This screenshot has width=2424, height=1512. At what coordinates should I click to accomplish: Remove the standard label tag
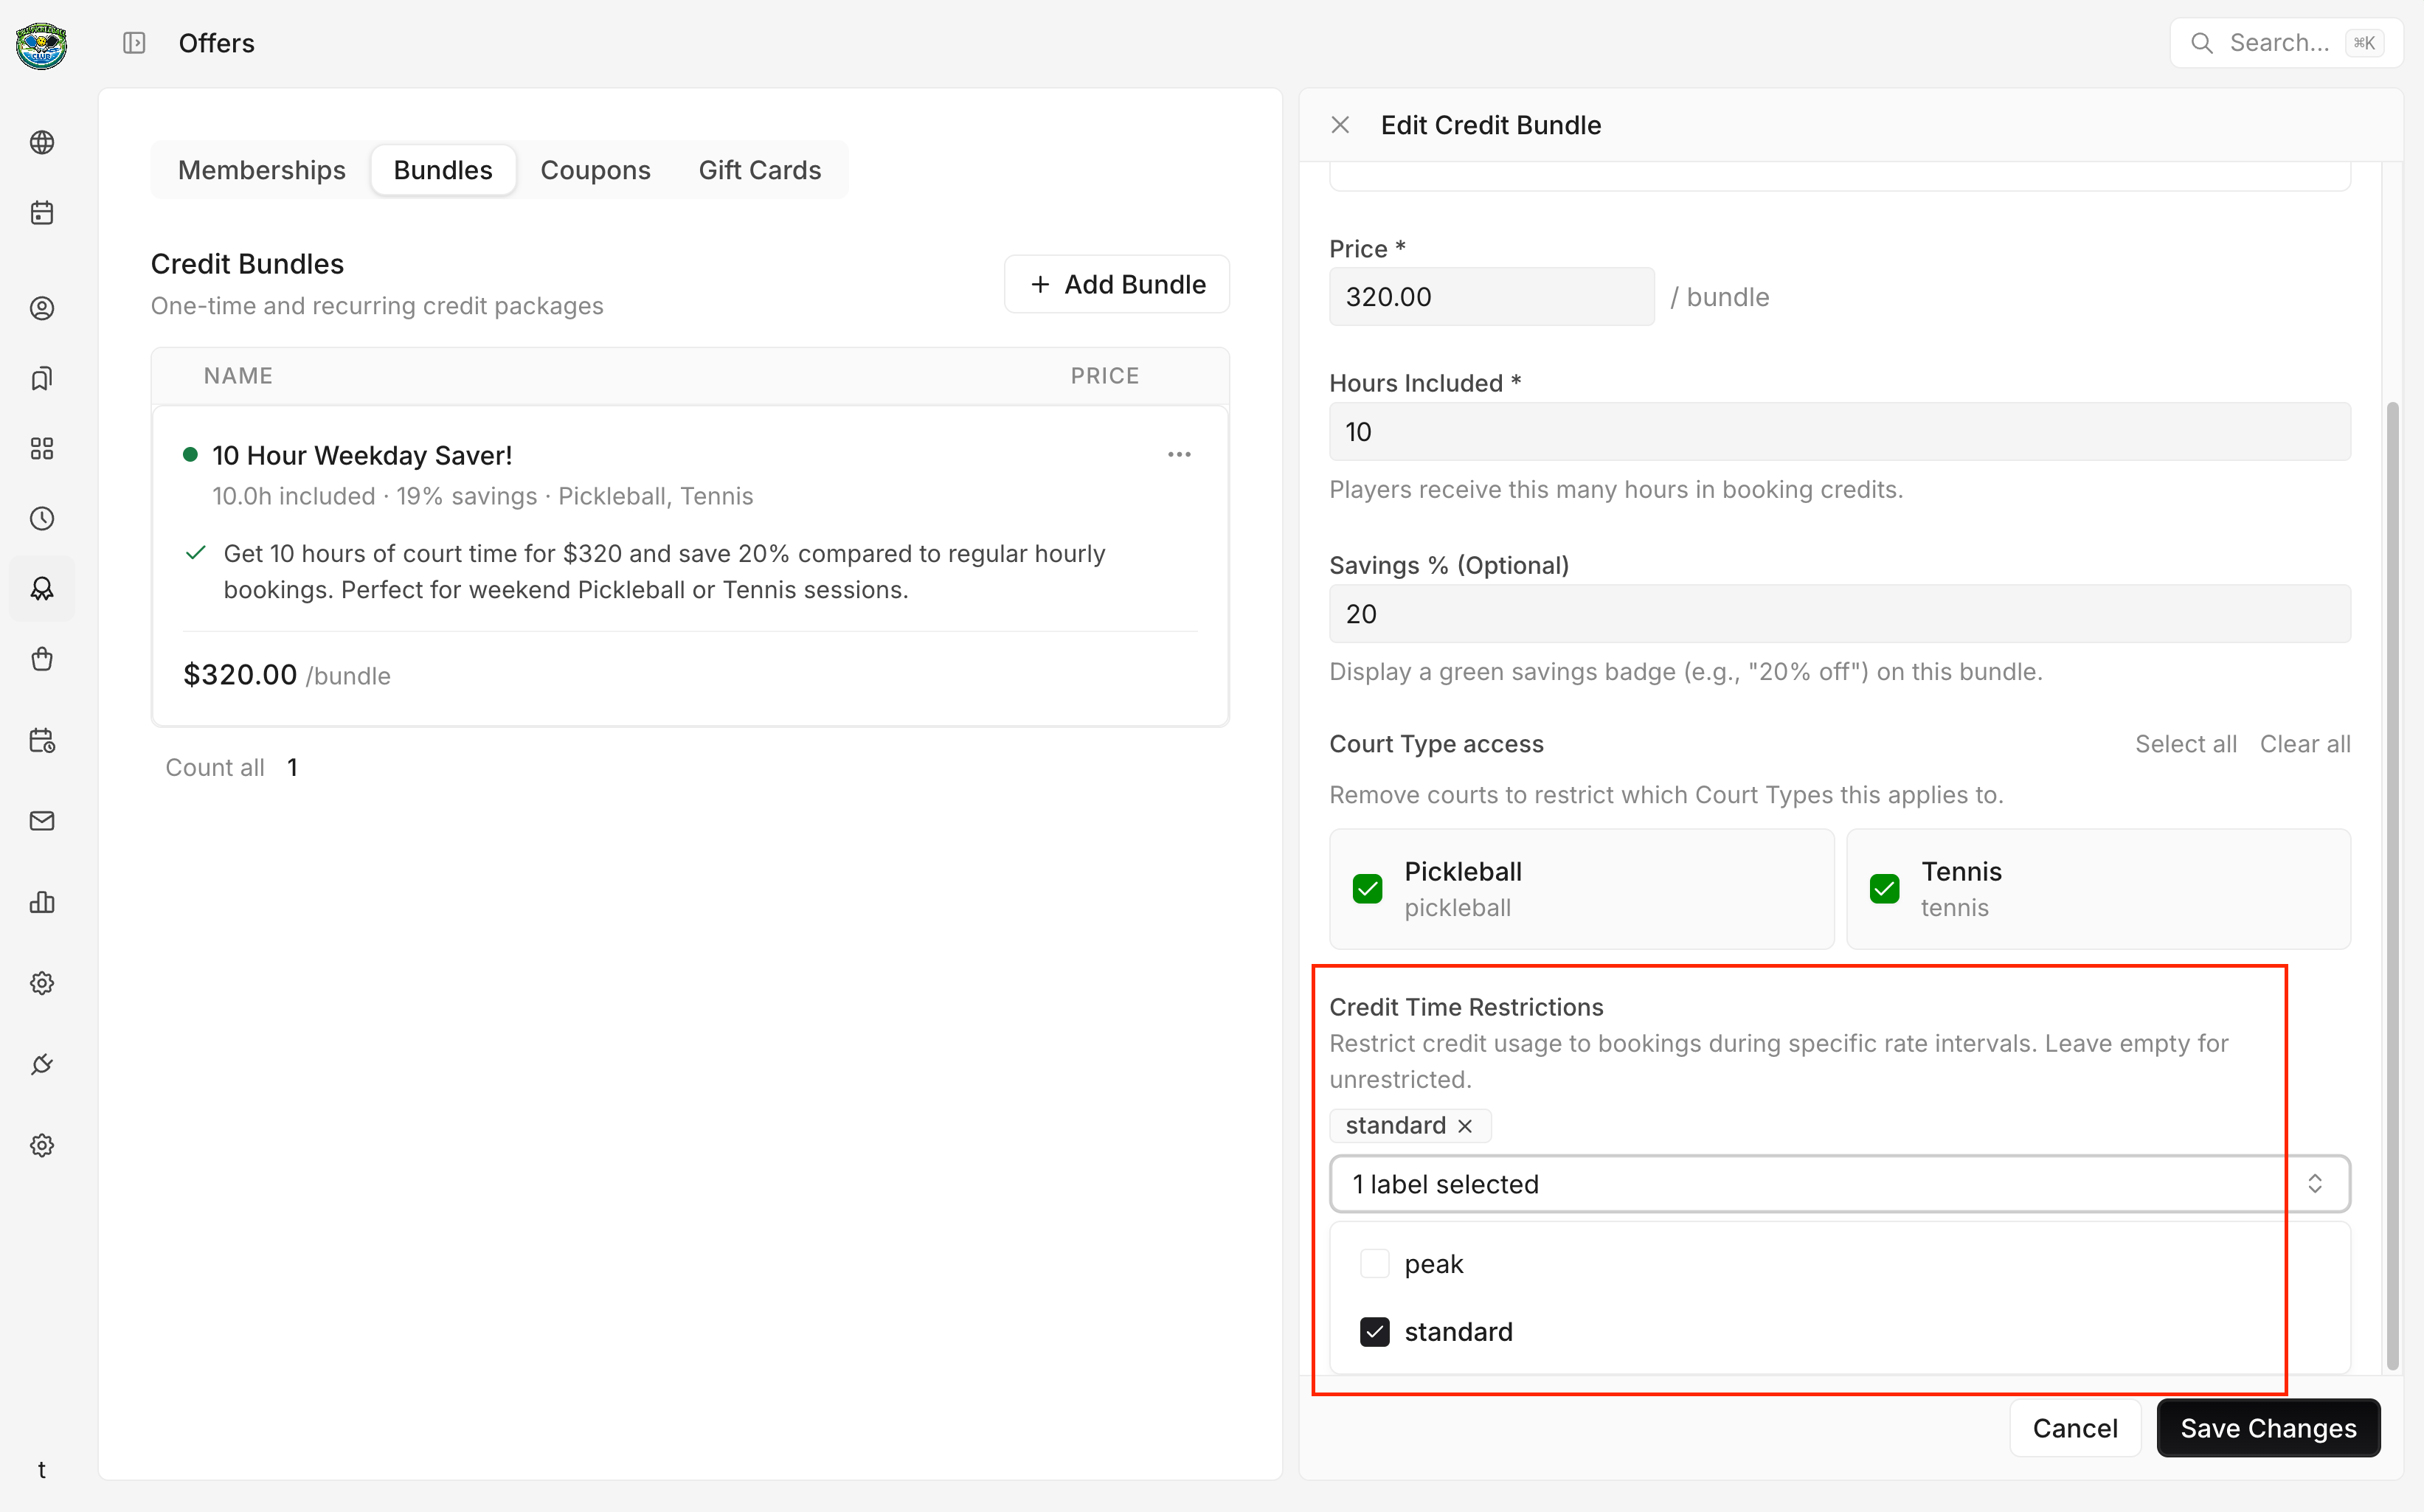click(x=1465, y=1126)
